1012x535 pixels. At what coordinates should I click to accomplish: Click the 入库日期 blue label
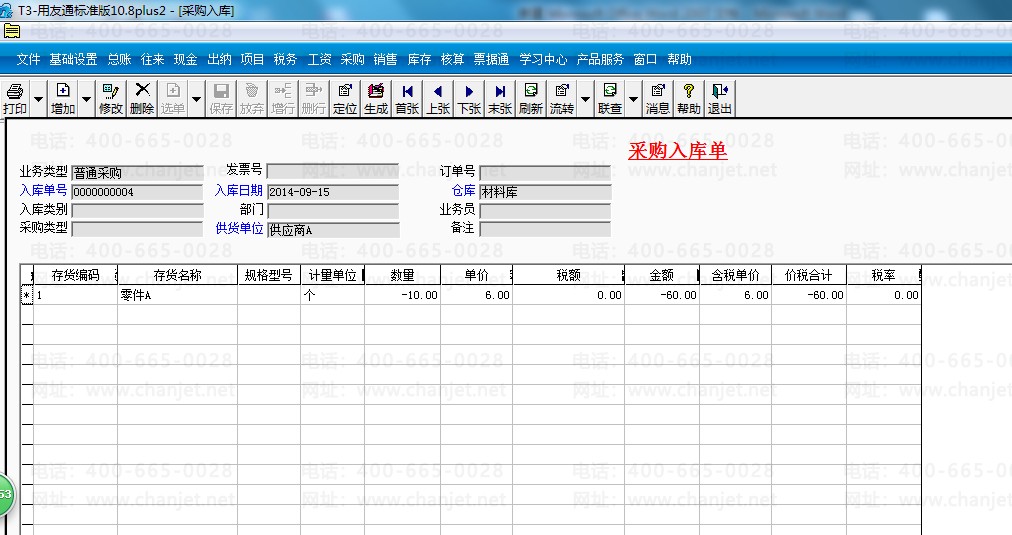pyautogui.click(x=239, y=190)
